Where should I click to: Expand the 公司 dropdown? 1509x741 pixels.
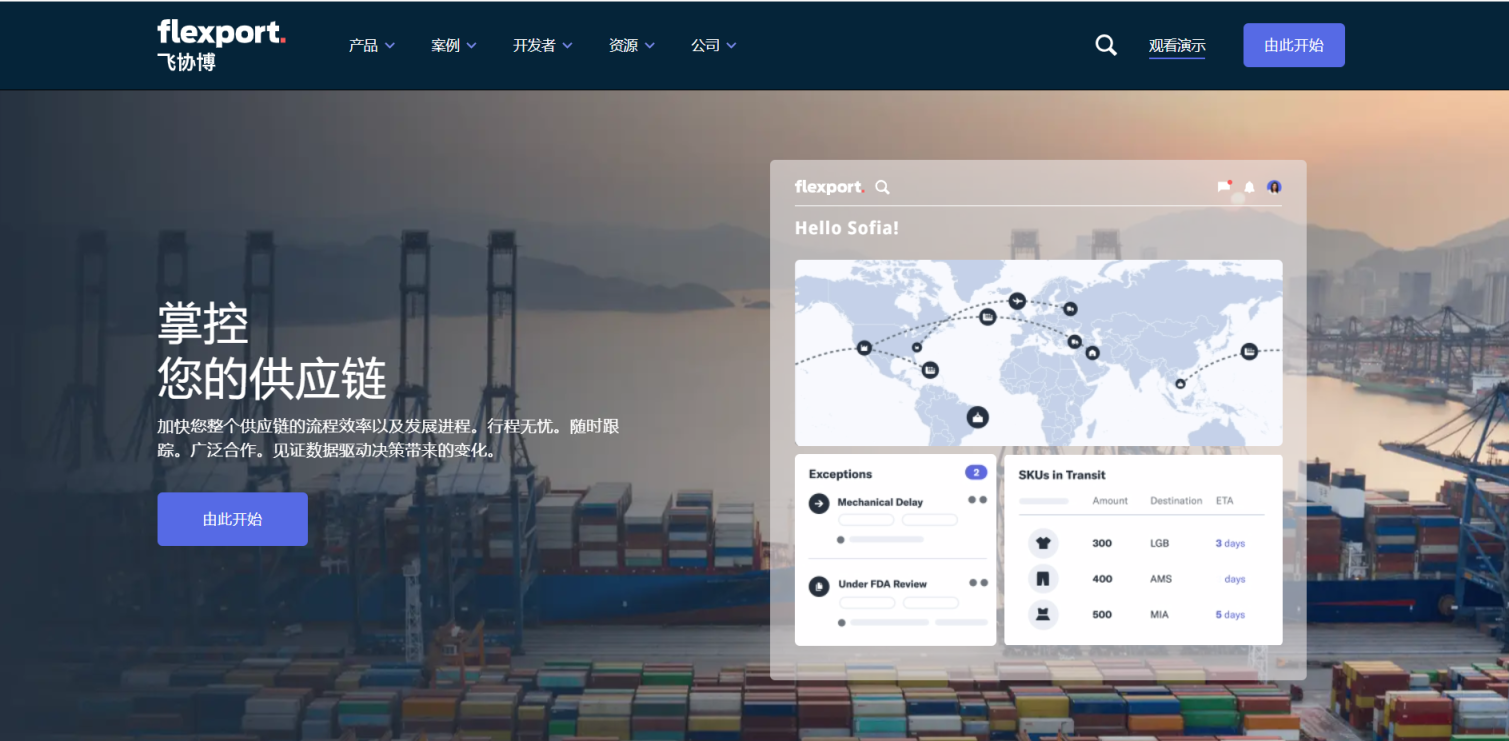point(713,45)
